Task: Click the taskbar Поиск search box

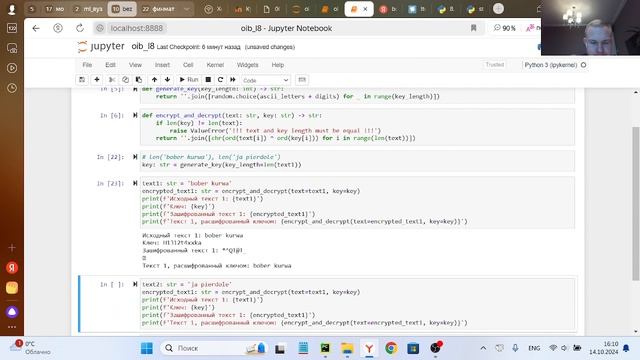Action: point(214,348)
